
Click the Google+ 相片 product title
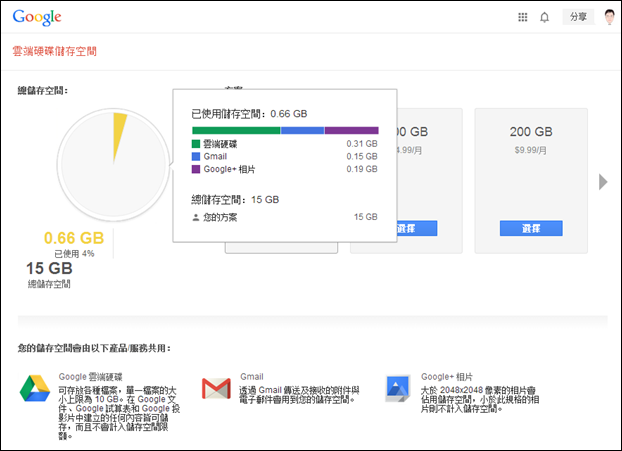point(447,376)
